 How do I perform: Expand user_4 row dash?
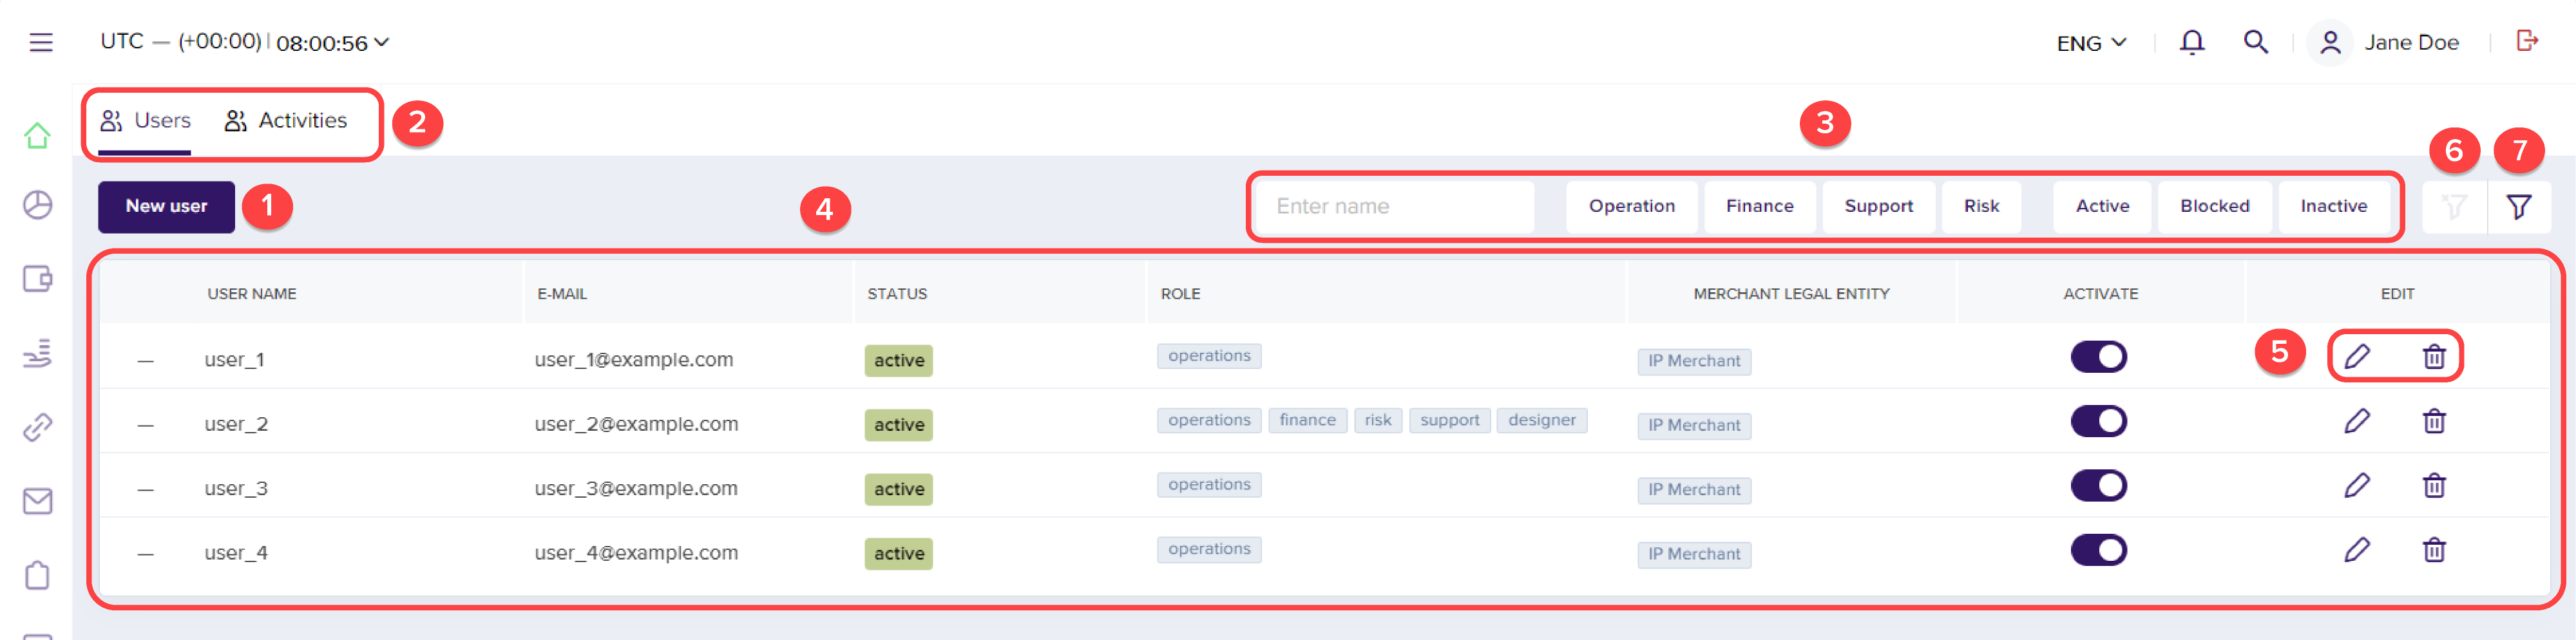146,553
